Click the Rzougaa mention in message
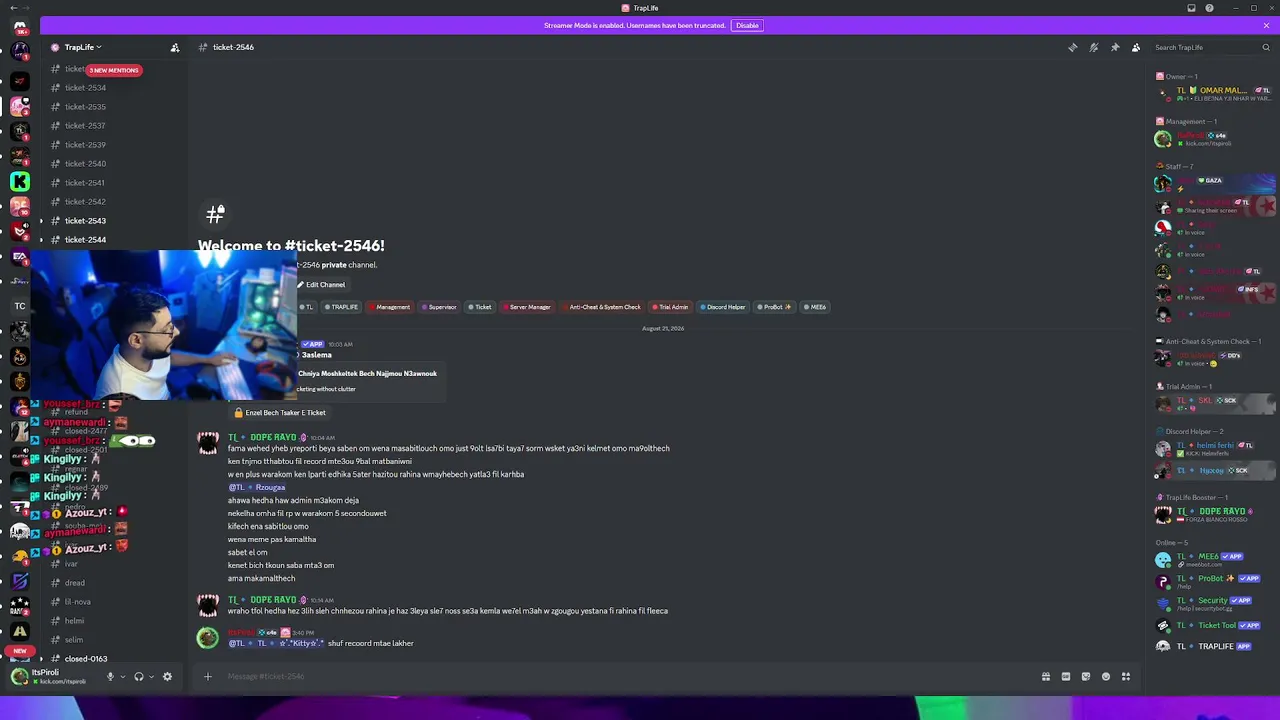1280x720 pixels. tap(257, 488)
